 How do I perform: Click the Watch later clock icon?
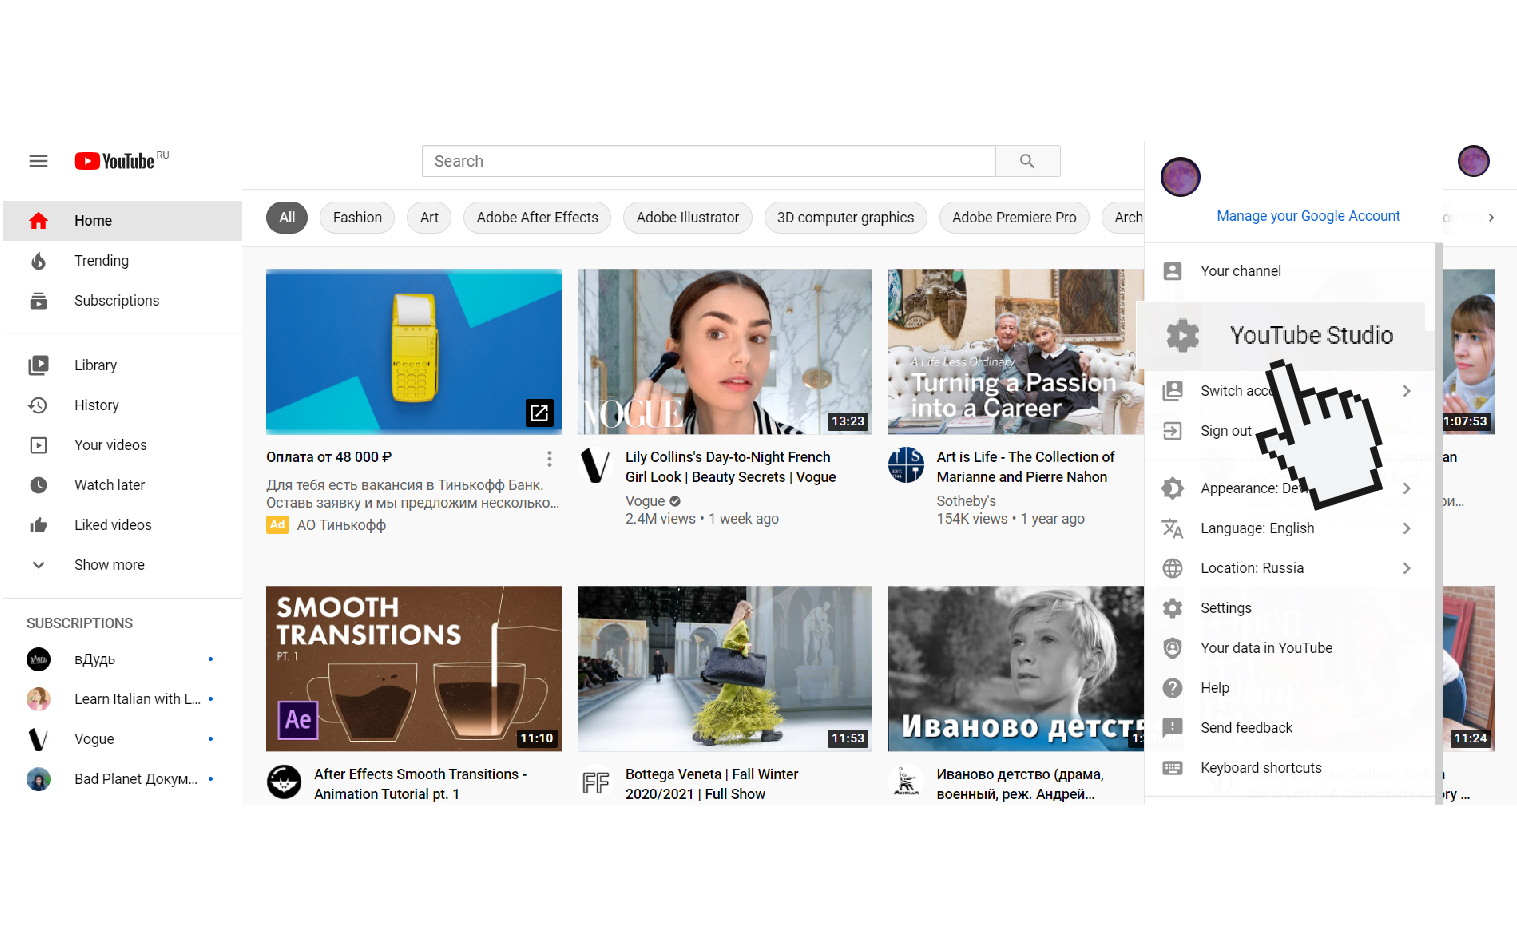(38, 485)
